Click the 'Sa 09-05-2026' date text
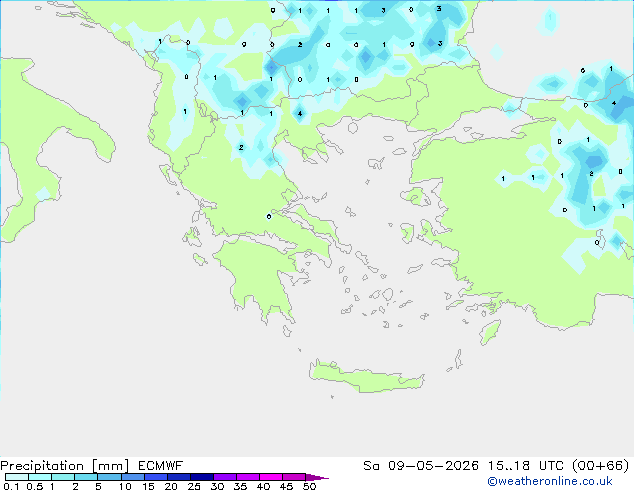 [421, 465]
